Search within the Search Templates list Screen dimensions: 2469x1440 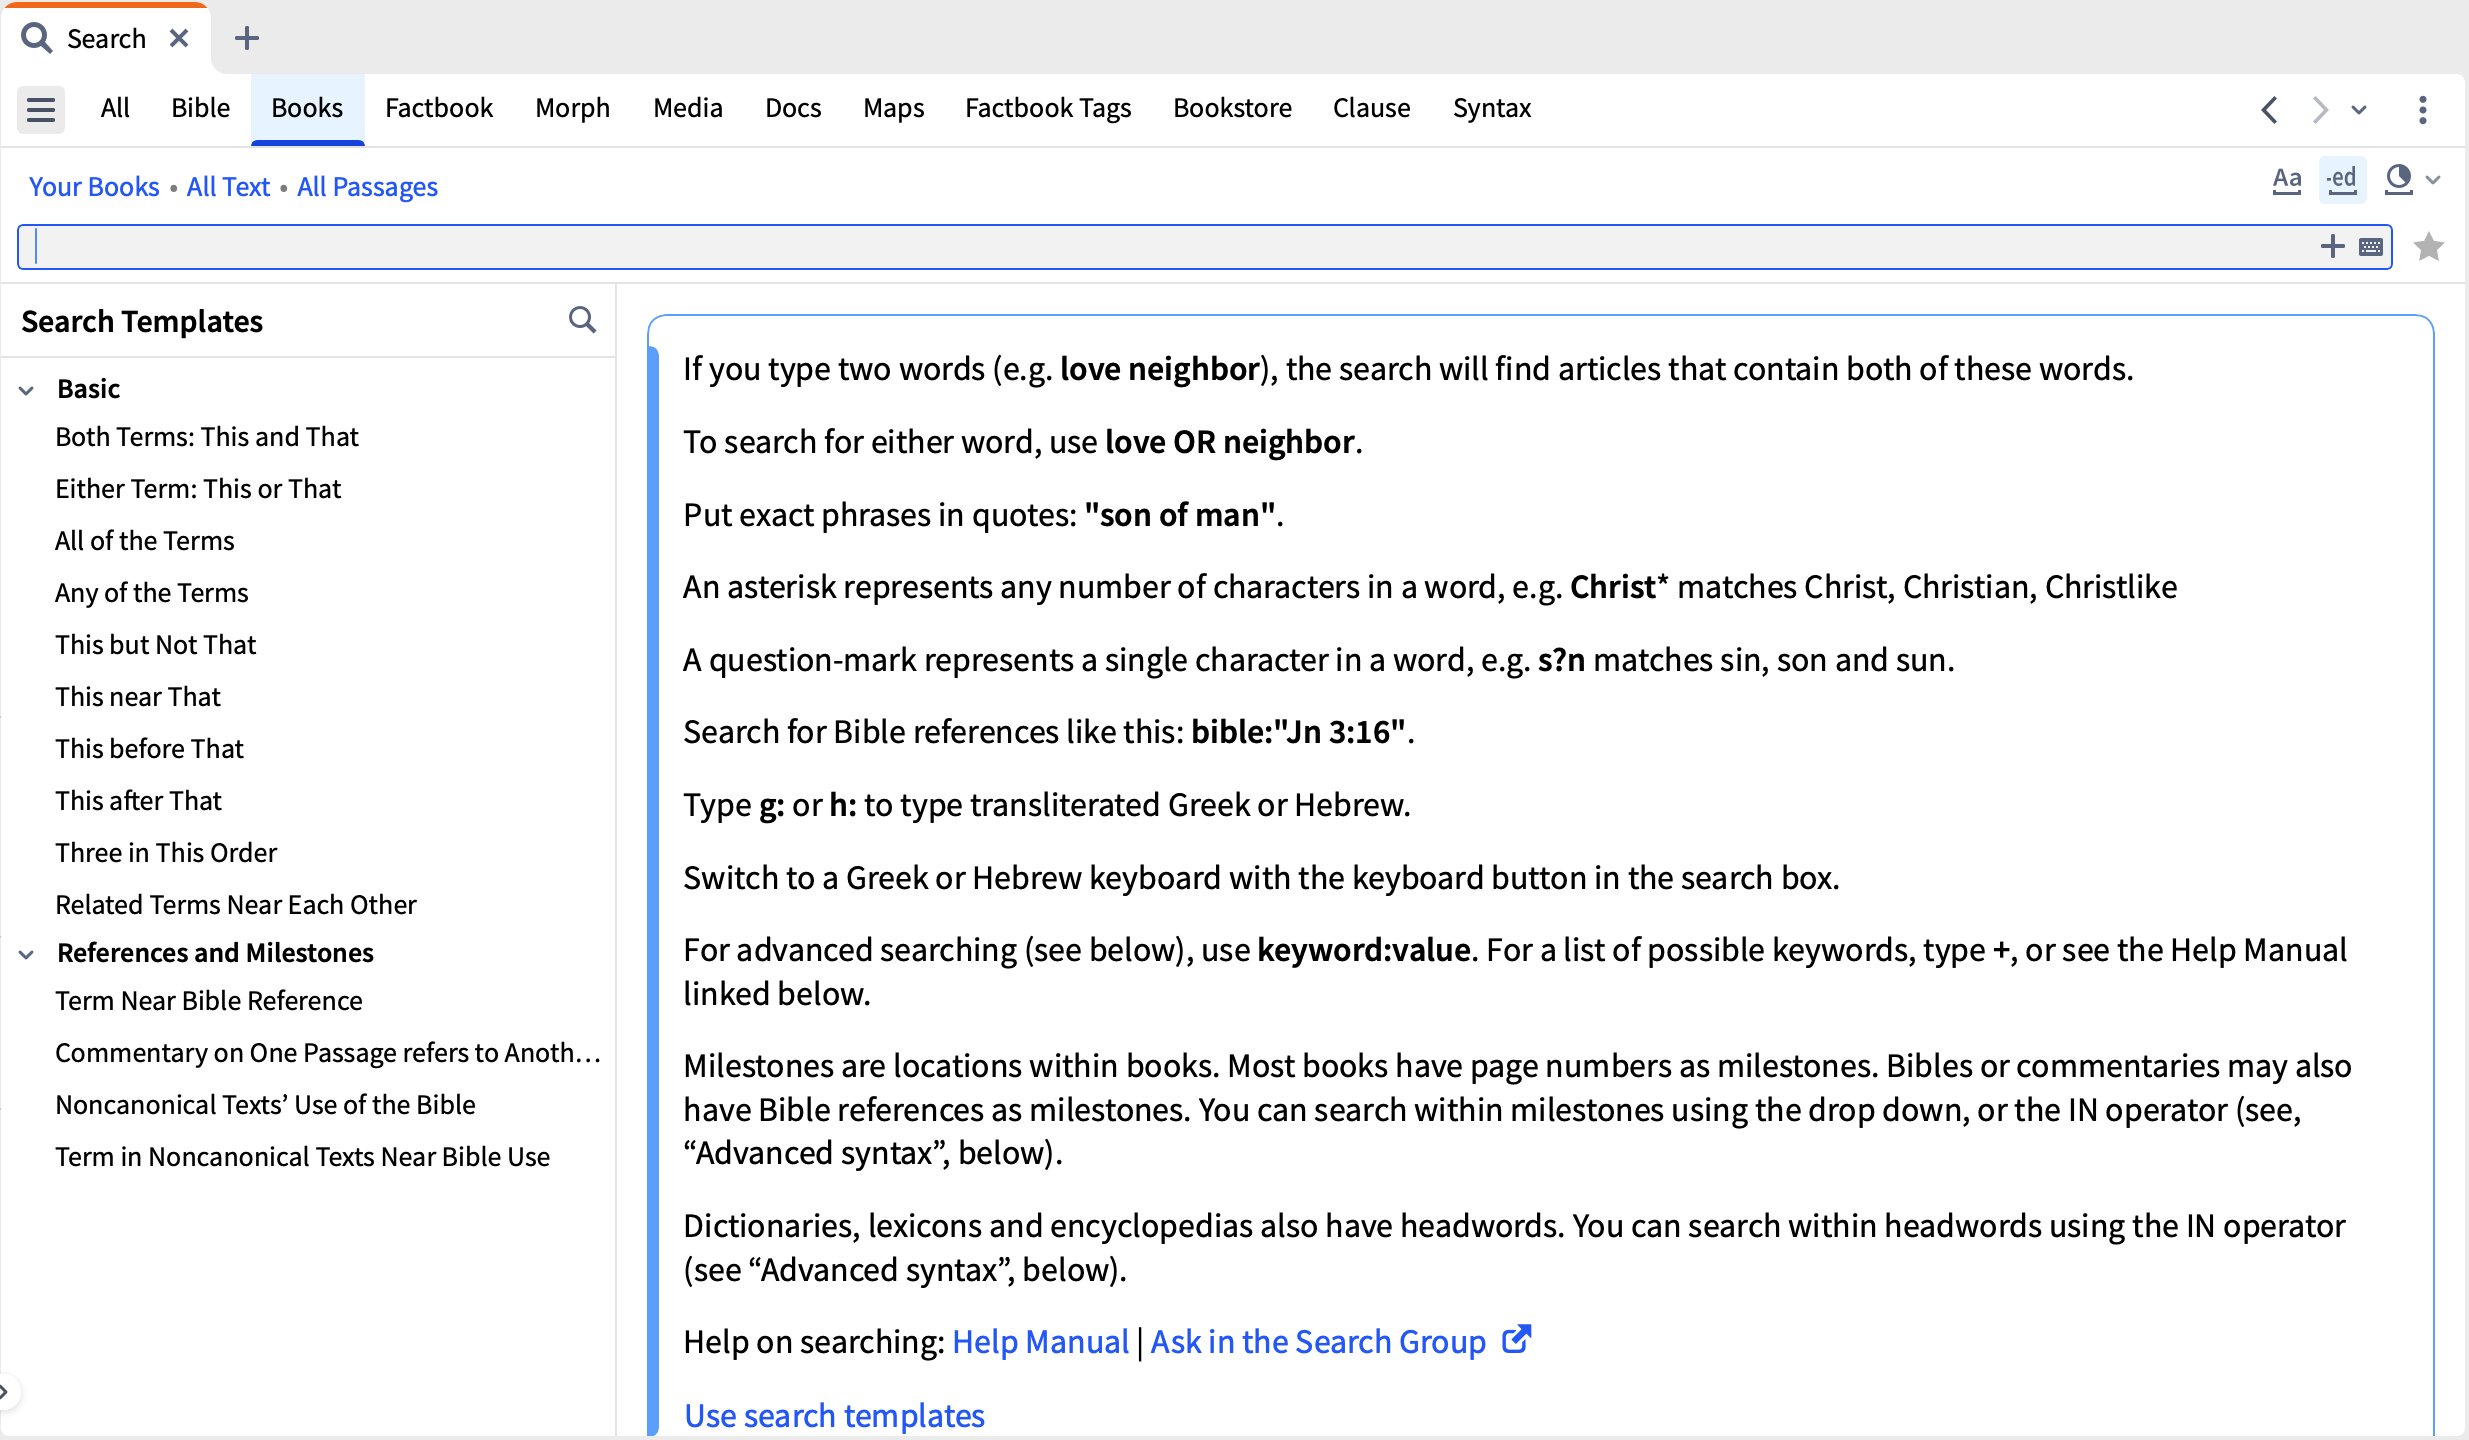tap(582, 320)
